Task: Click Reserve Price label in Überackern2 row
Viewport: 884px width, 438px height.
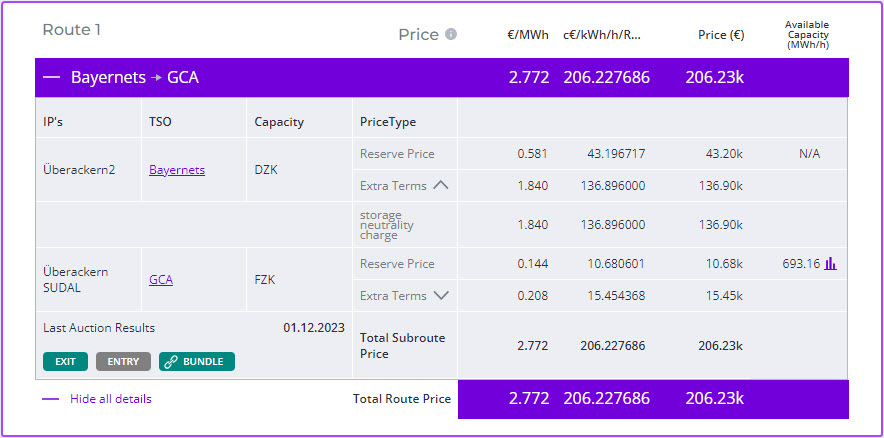Action: [397, 153]
